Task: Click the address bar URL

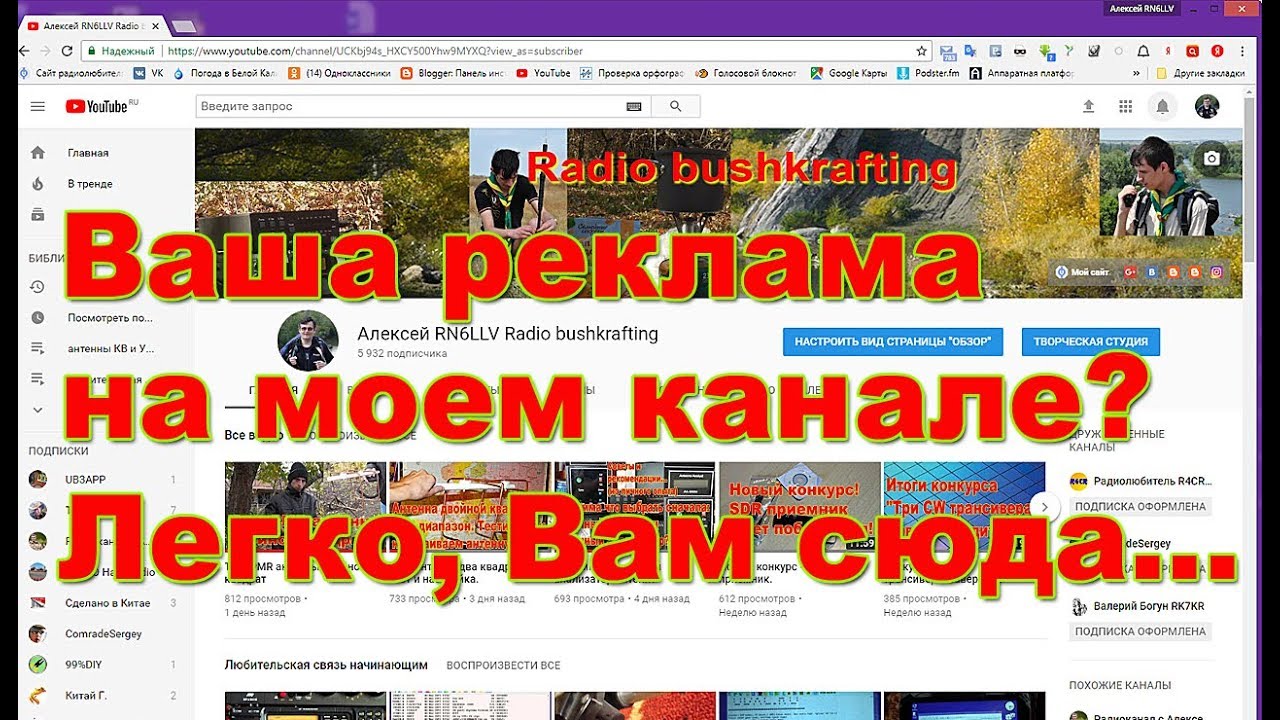Action: pos(375,51)
